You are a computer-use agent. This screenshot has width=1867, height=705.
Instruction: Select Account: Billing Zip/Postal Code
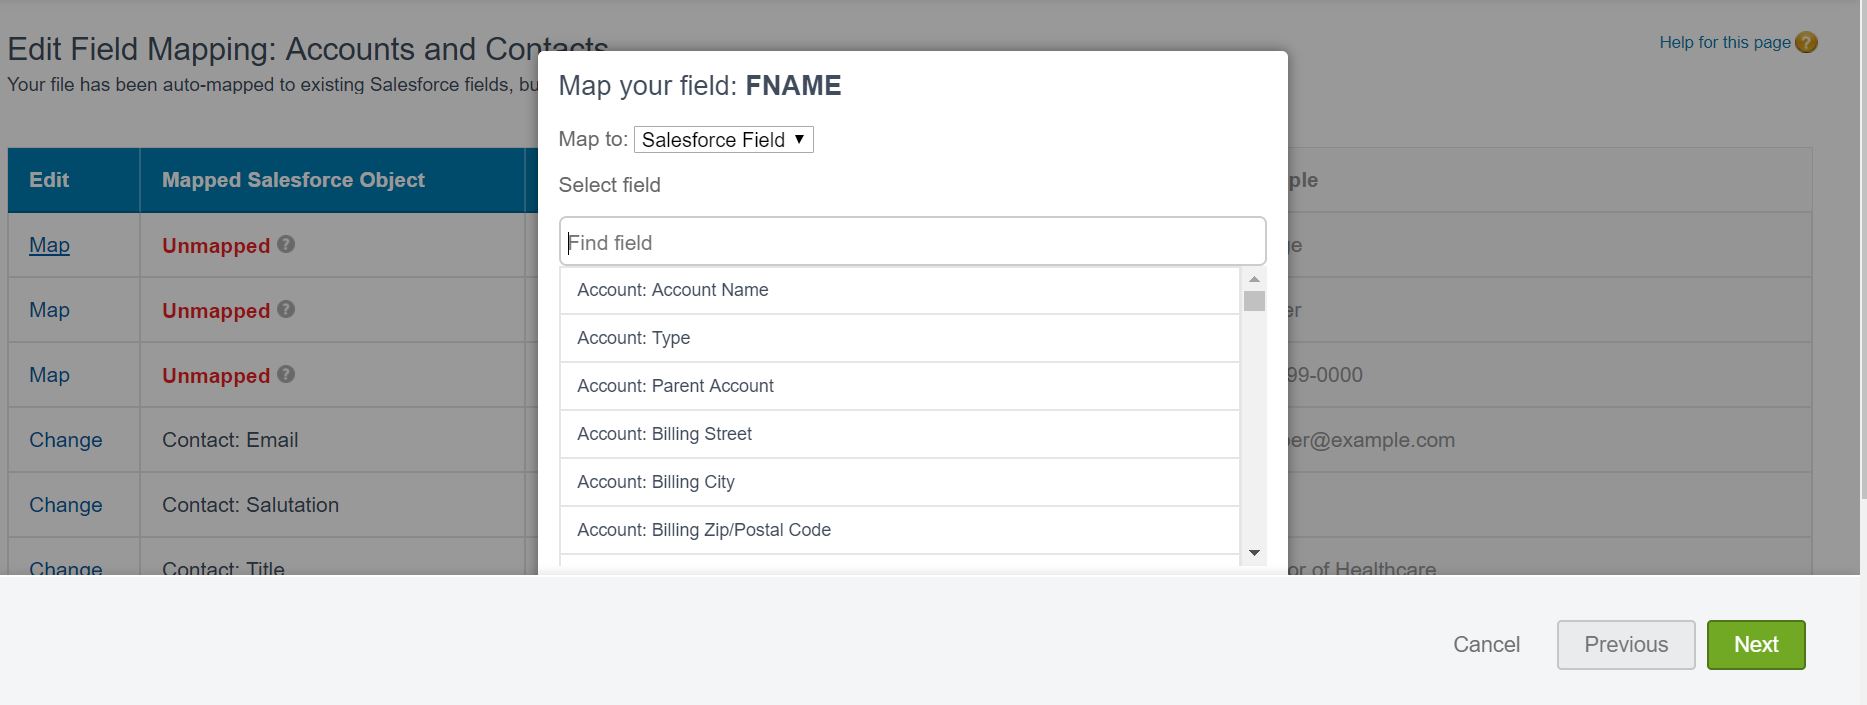(704, 530)
